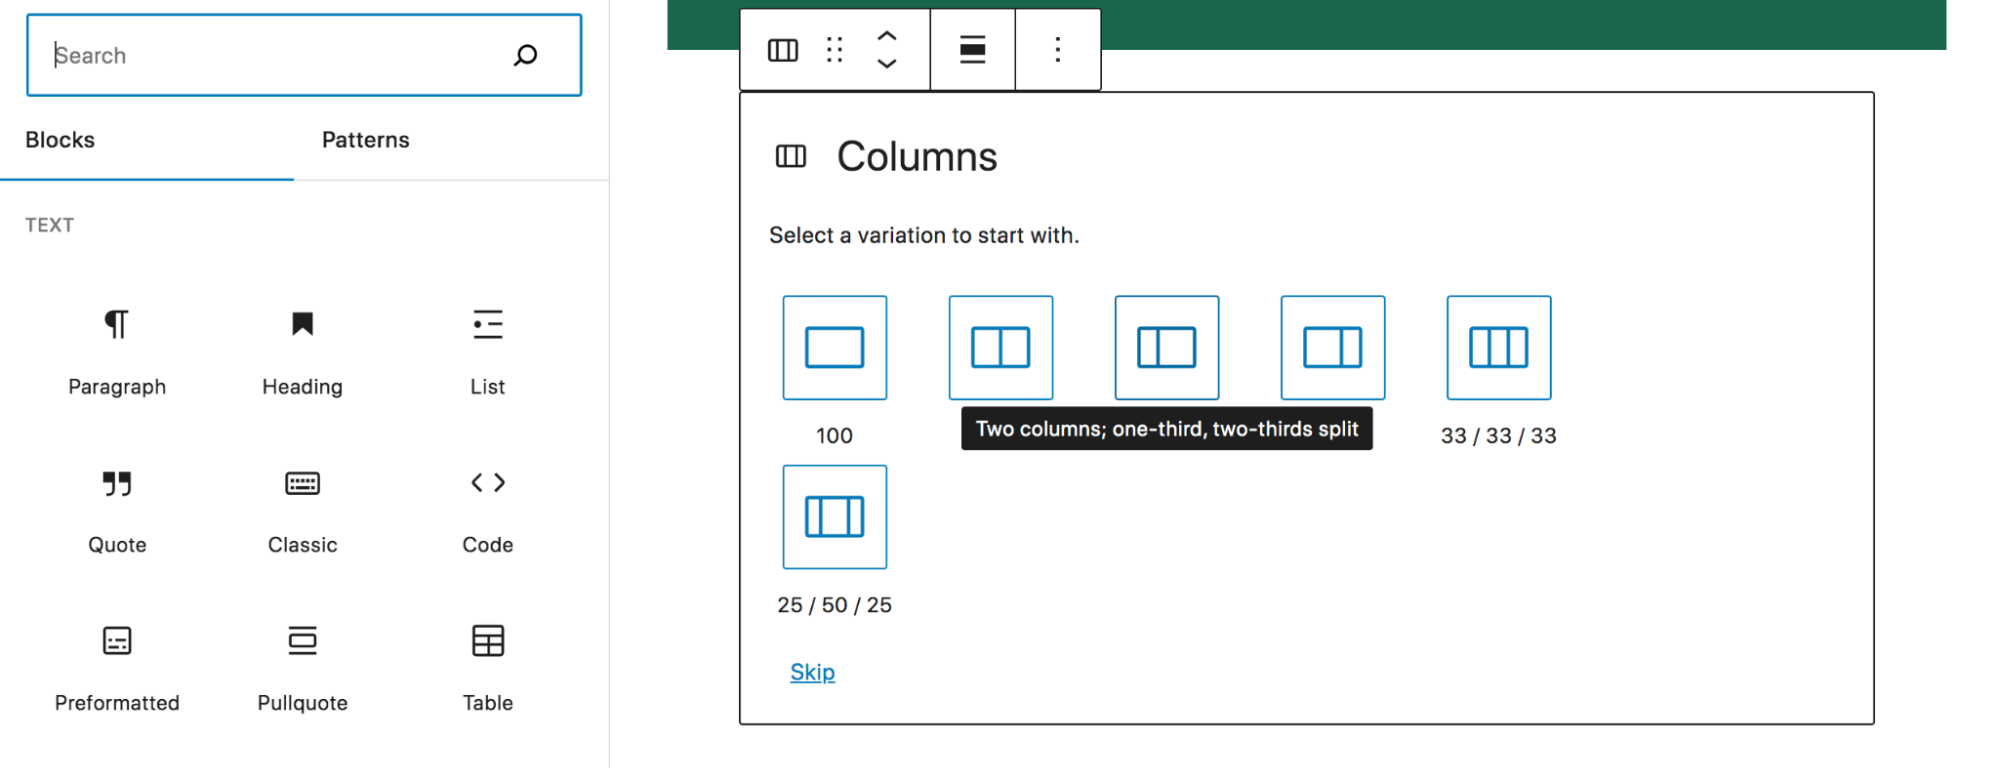Open the block options three-dot menu
The width and height of the screenshot is (1999, 769).
click(x=1057, y=50)
